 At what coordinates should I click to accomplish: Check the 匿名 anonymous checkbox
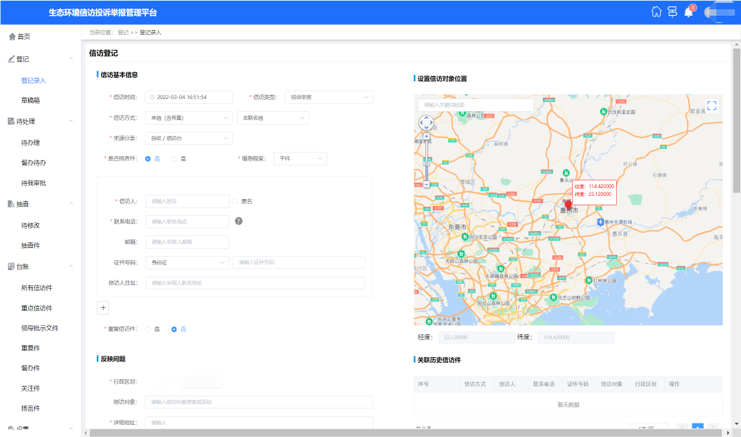[x=236, y=201]
